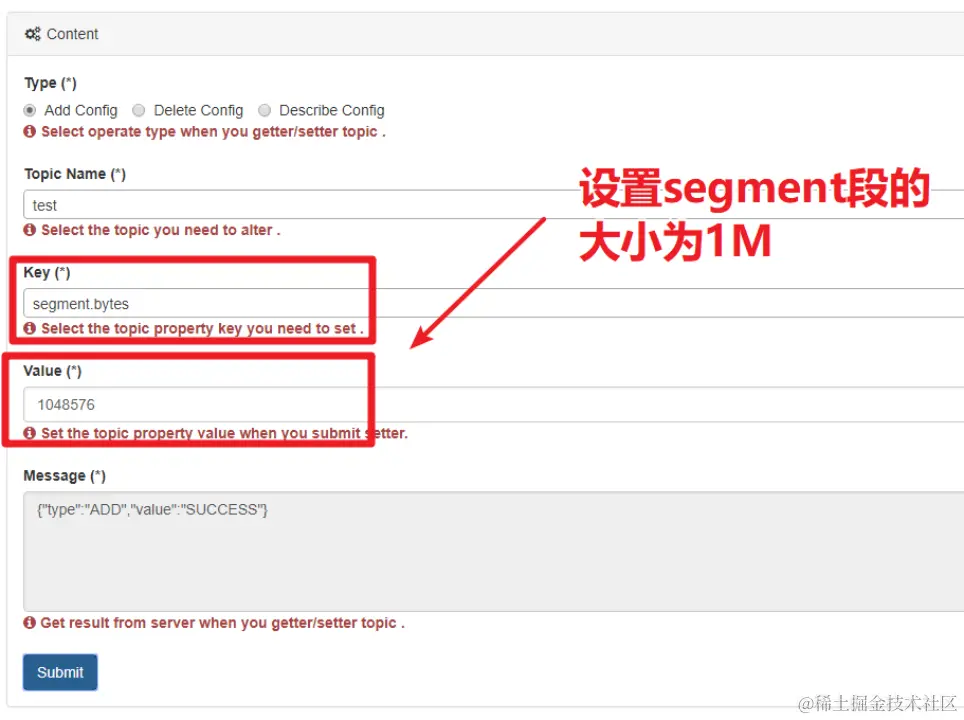Click the info icon under Value field
The image size is (964, 720).
click(x=30, y=433)
